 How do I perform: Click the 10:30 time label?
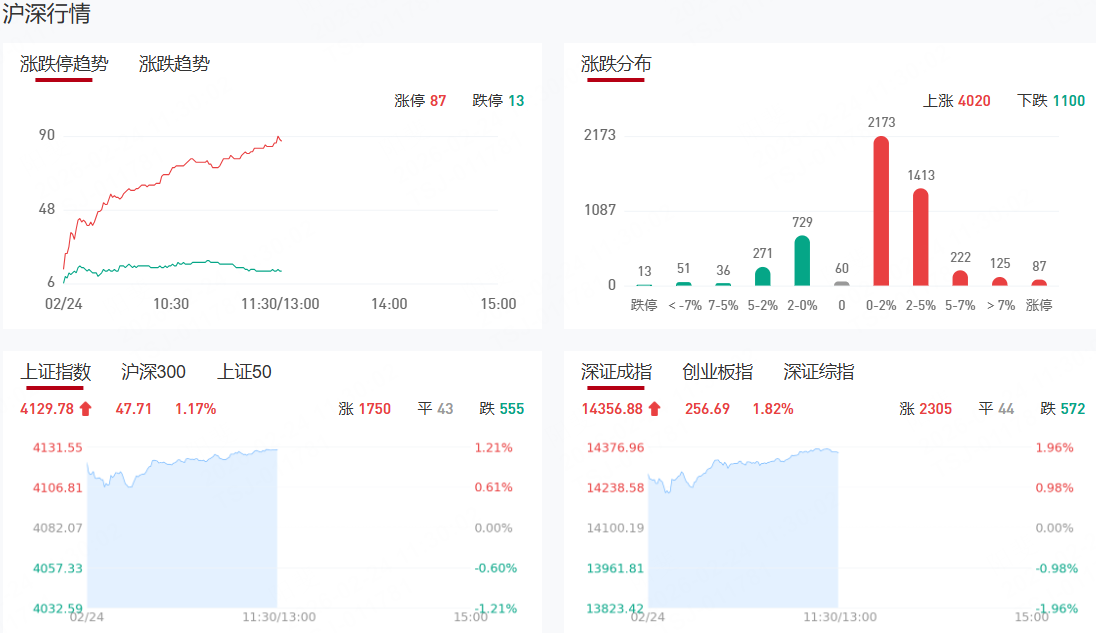point(171,304)
